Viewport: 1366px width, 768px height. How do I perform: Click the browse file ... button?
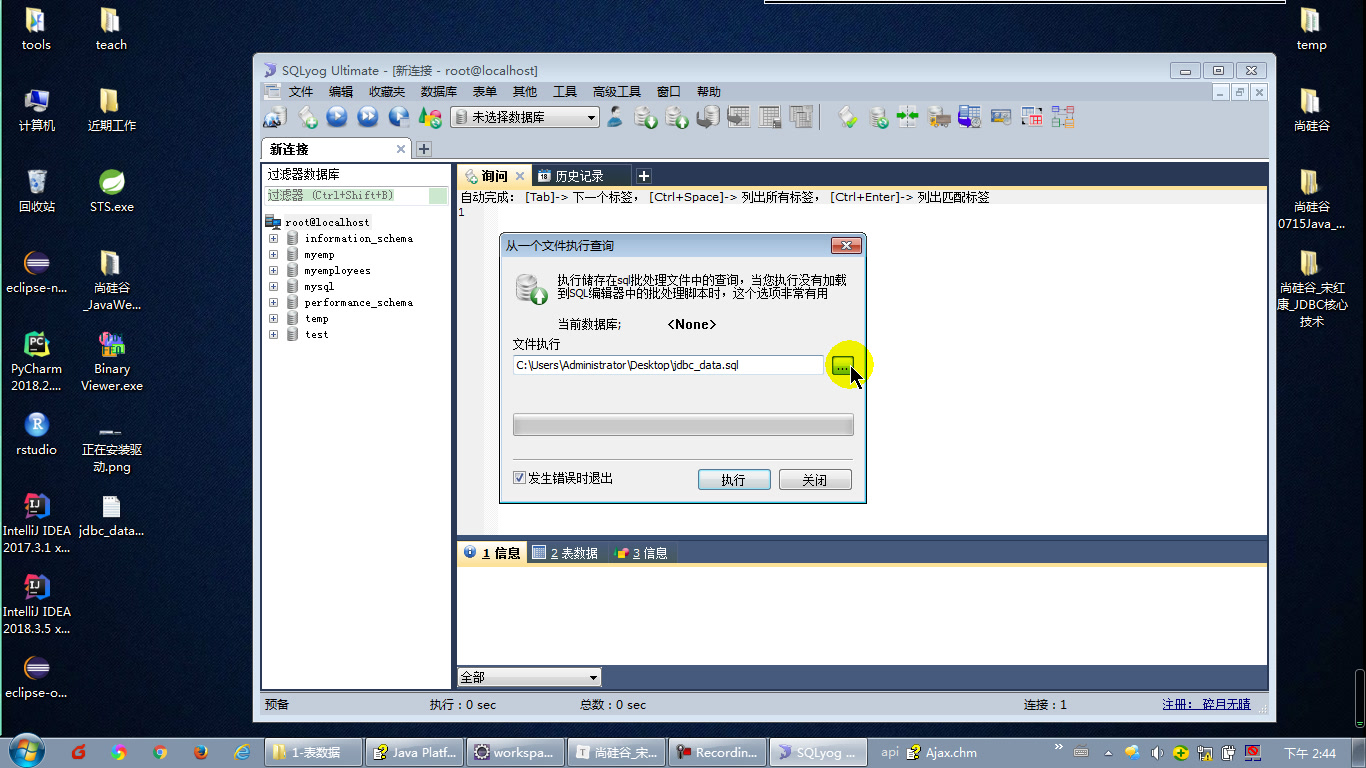842,366
